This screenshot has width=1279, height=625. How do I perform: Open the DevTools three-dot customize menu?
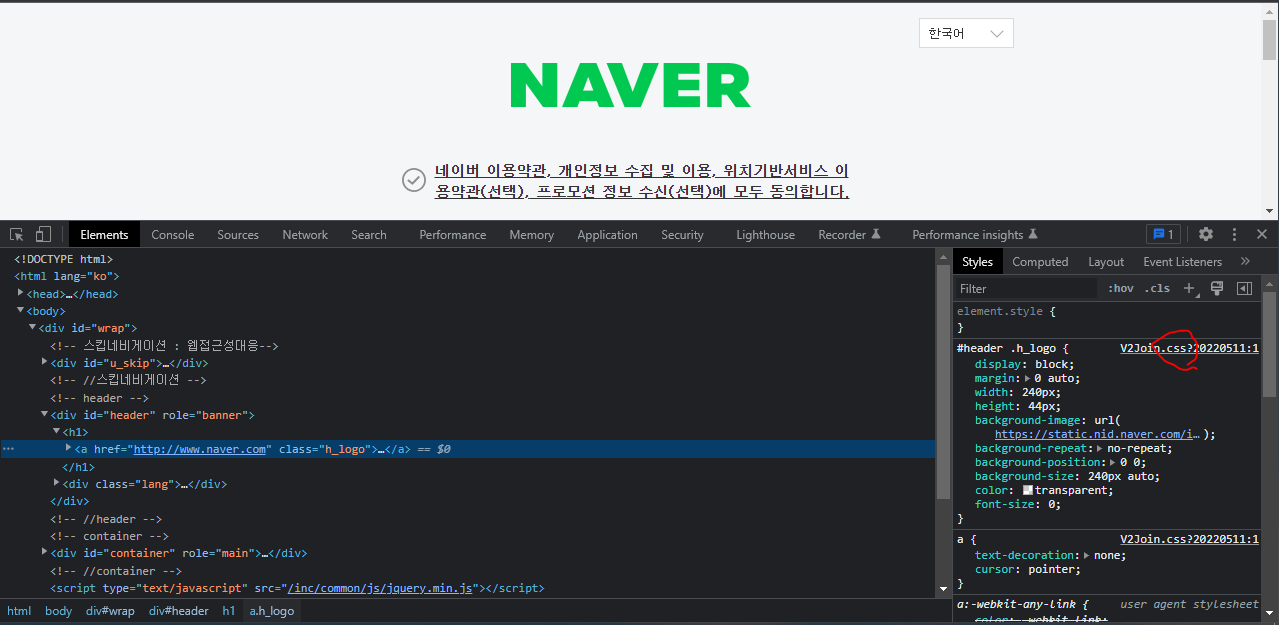click(1234, 234)
